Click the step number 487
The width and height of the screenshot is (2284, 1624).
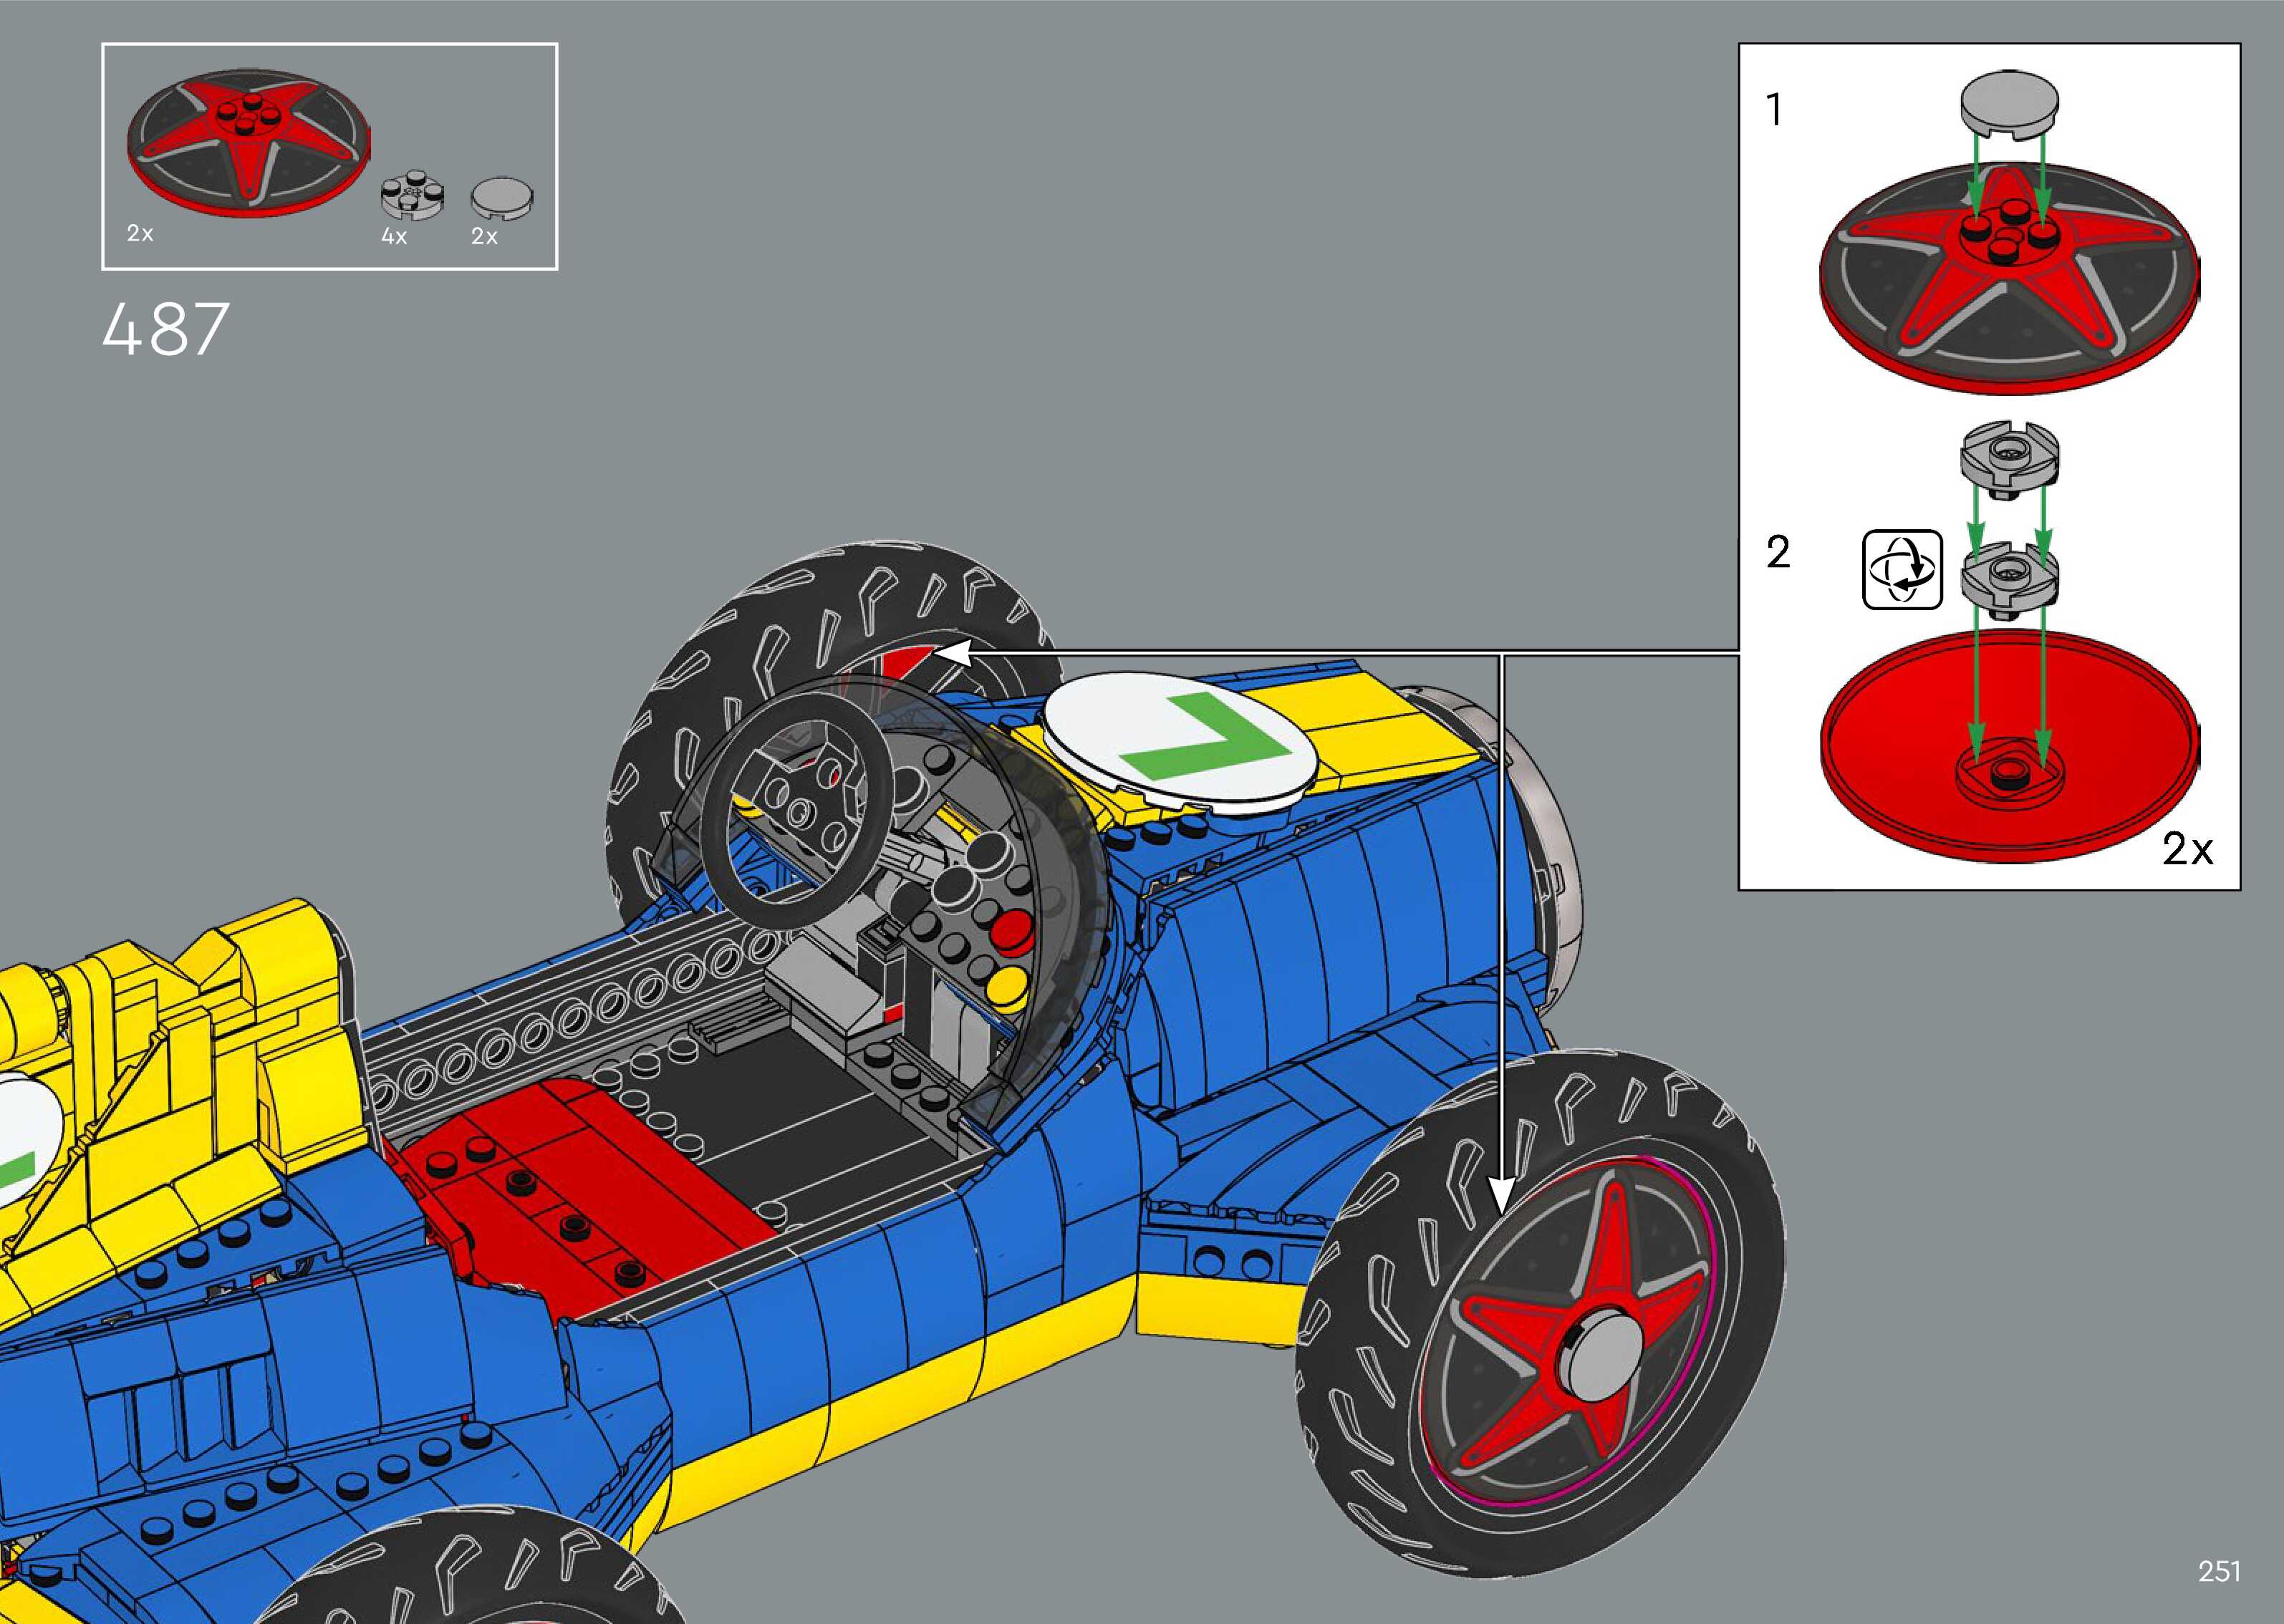[166, 329]
